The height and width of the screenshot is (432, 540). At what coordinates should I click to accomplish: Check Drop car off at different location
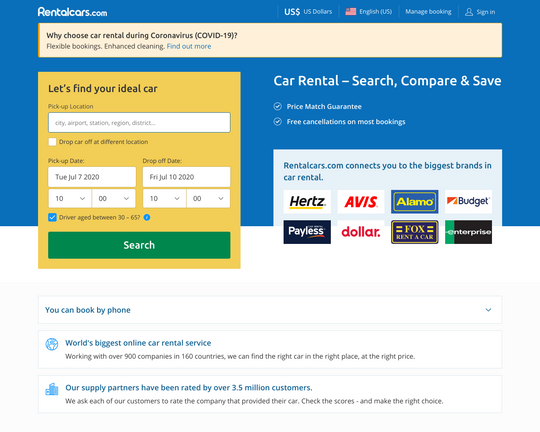[x=52, y=142]
